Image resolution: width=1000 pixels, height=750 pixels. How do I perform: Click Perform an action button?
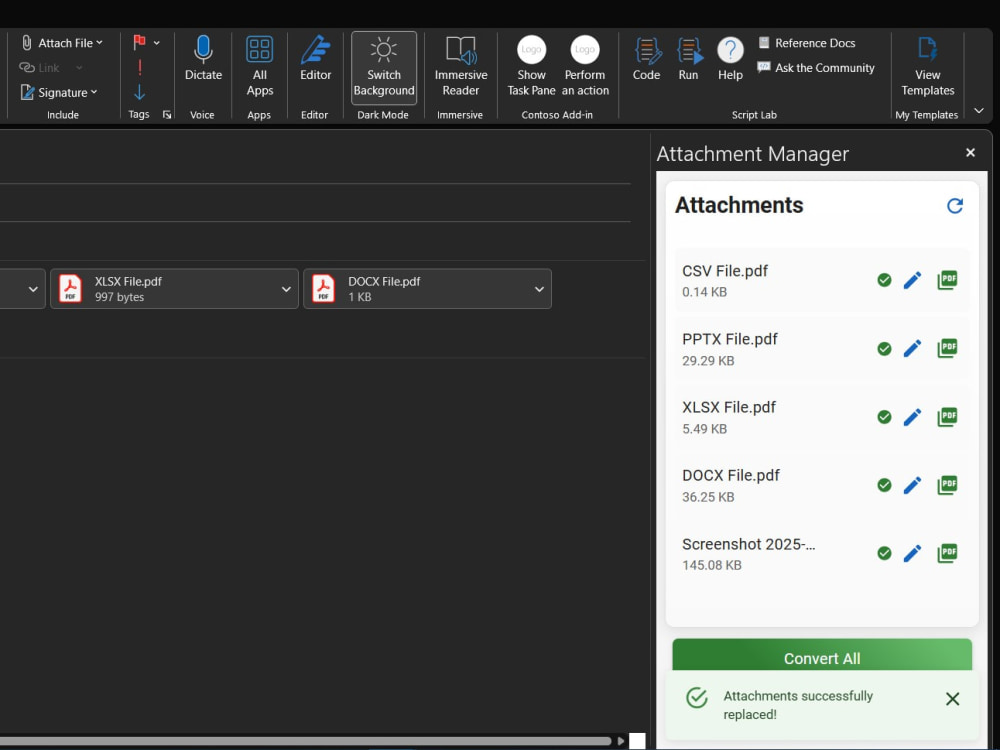(585, 66)
